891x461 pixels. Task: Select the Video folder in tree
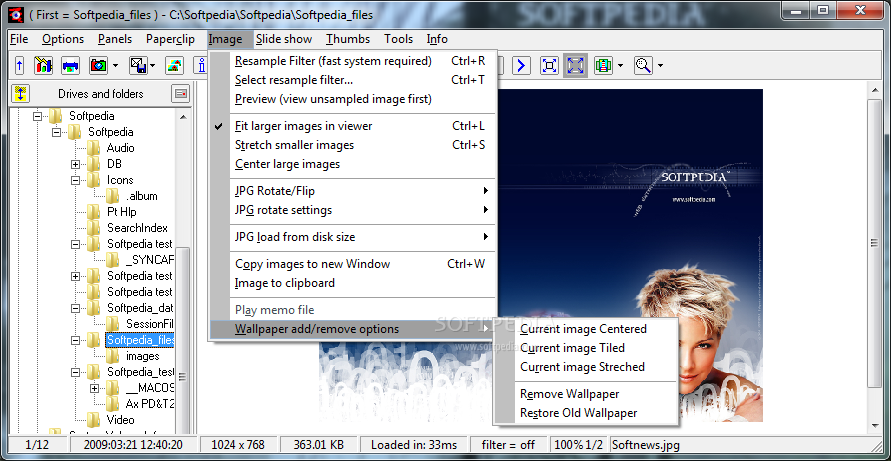pyautogui.click(x=120, y=420)
